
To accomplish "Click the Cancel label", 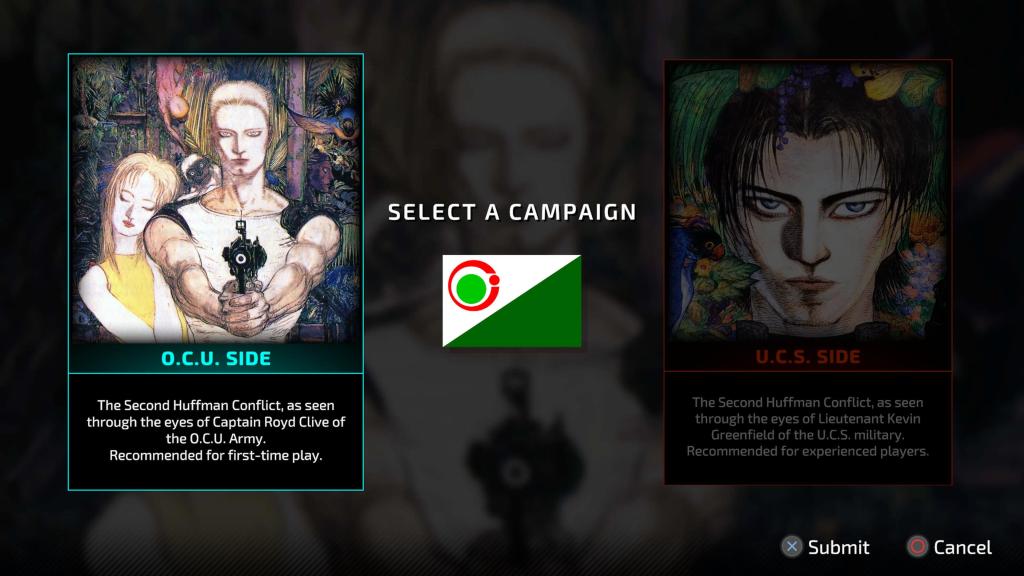I will pyautogui.click(x=963, y=547).
